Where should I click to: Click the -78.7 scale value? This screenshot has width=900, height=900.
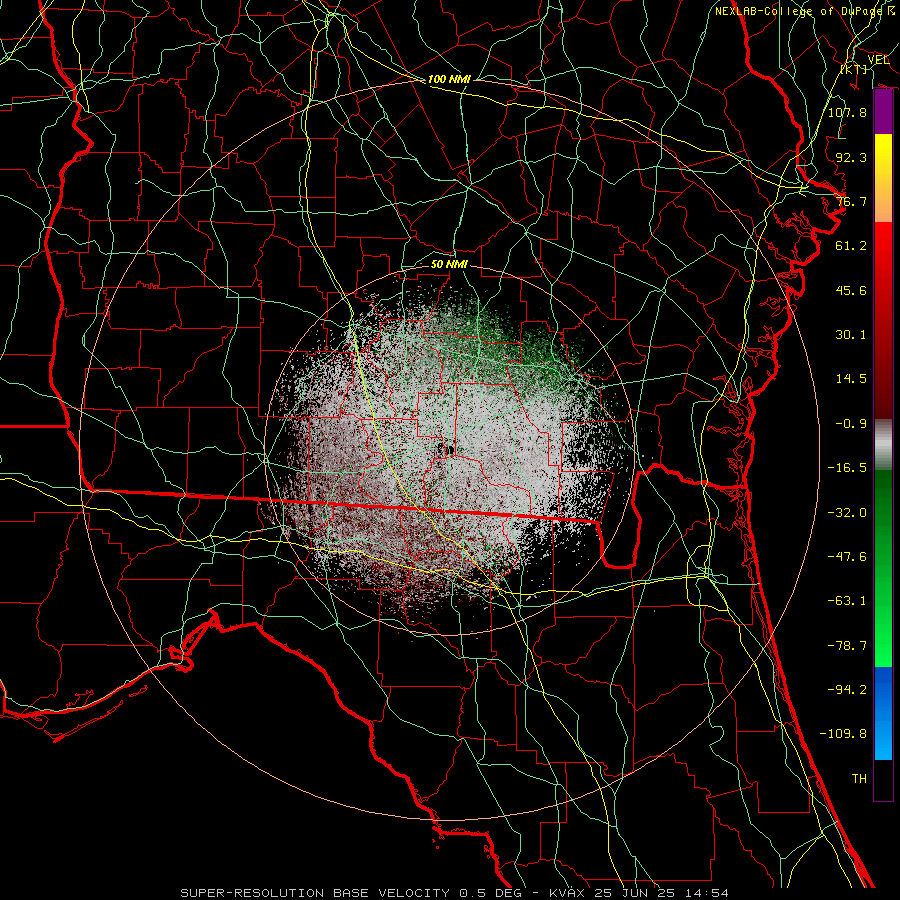tap(847, 646)
